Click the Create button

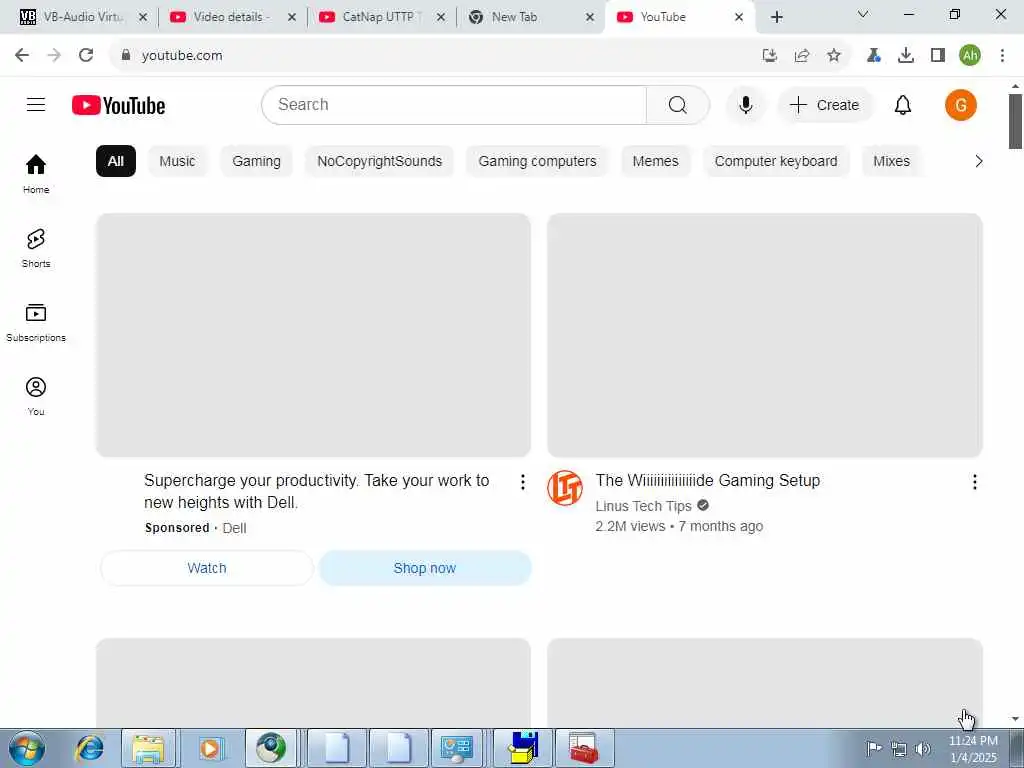(x=825, y=104)
